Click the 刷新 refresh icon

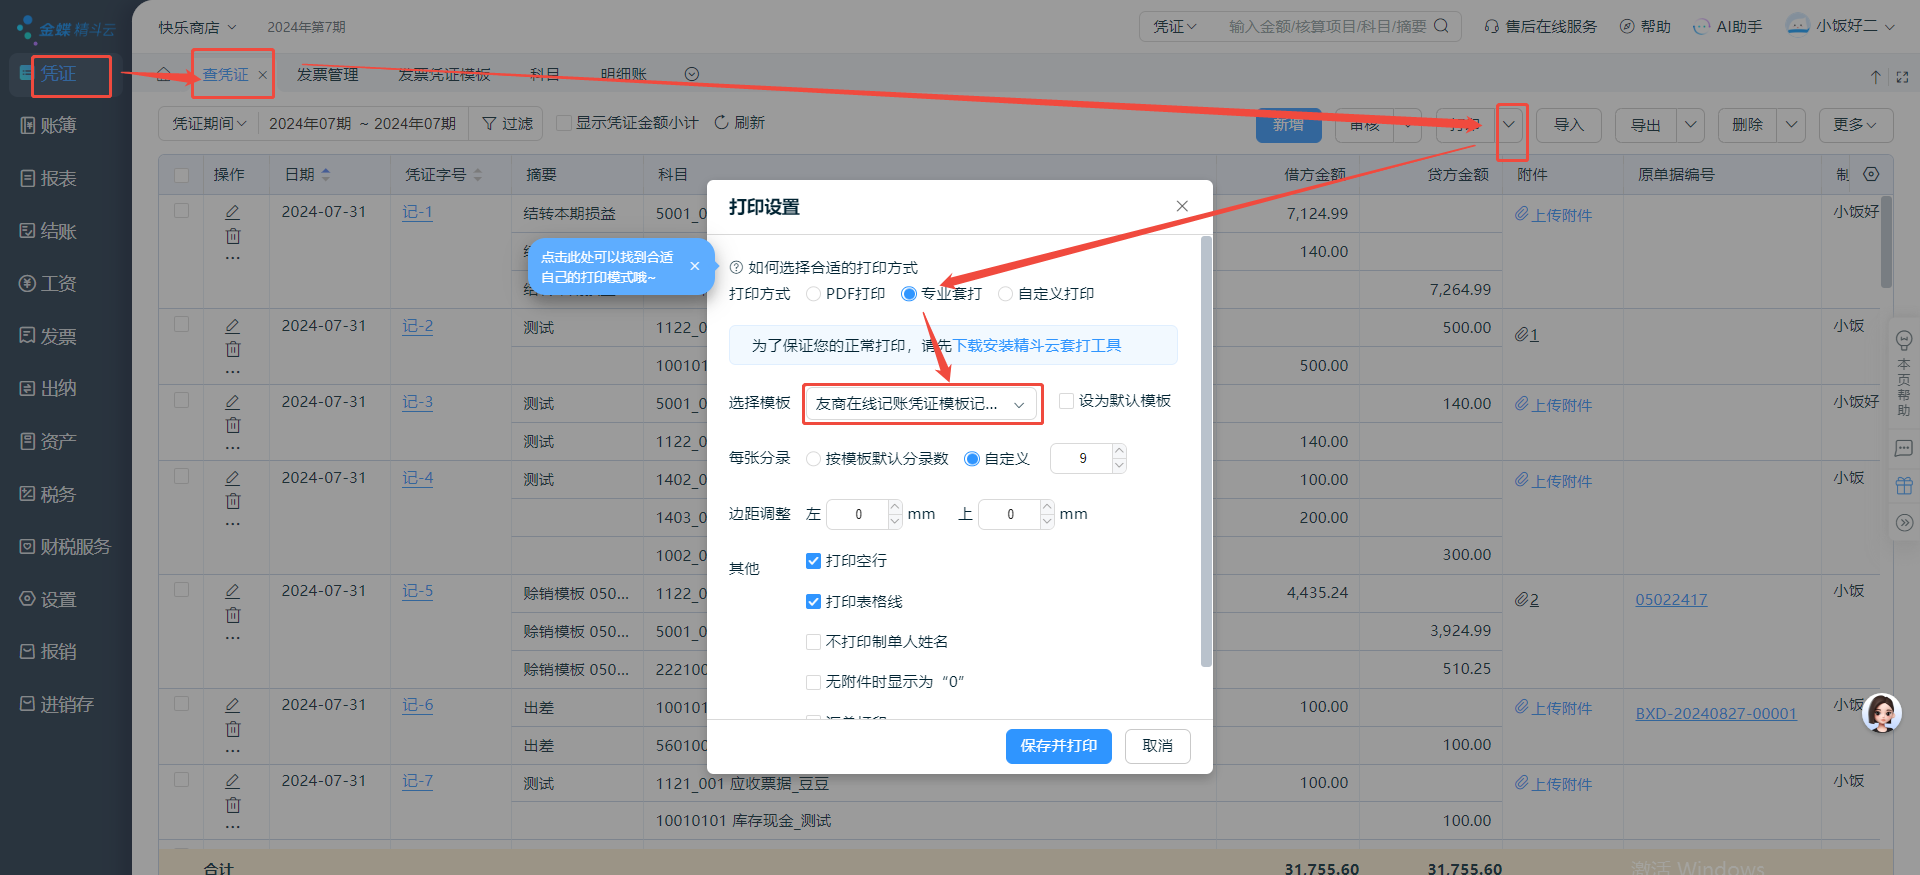click(x=721, y=122)
